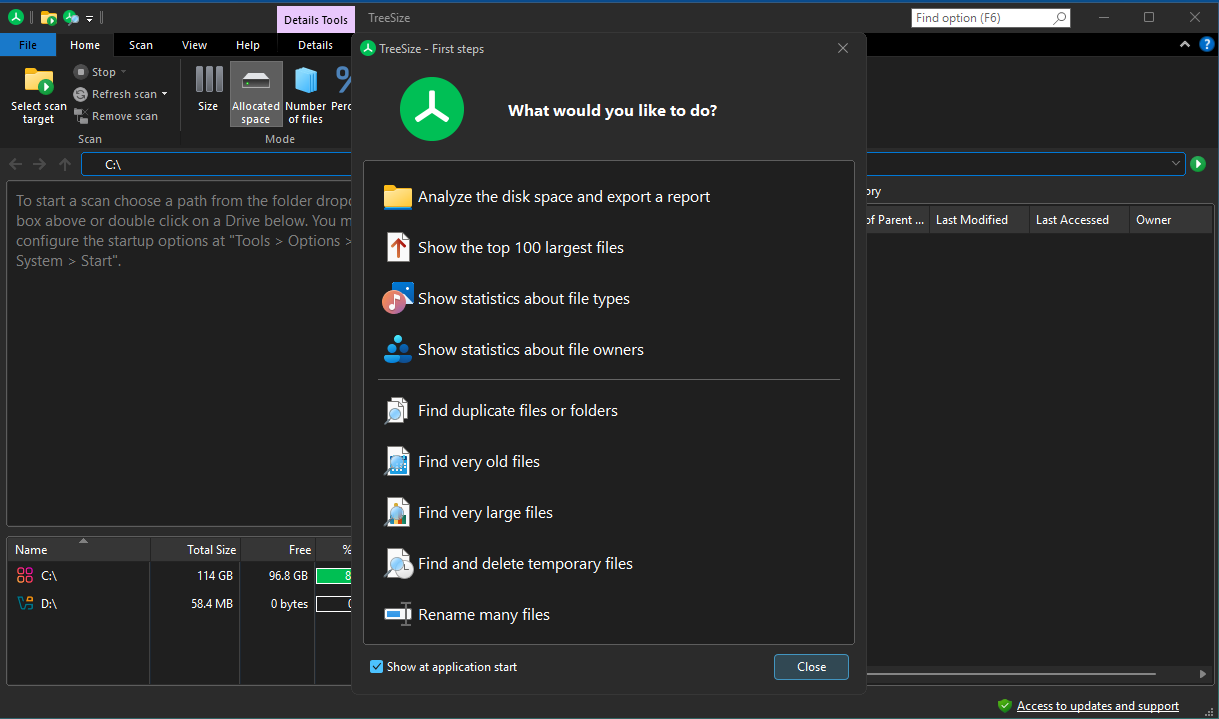Expand the arrow beside Stop
This screenshot has height=719, width=1219.
tap(124, 72)
